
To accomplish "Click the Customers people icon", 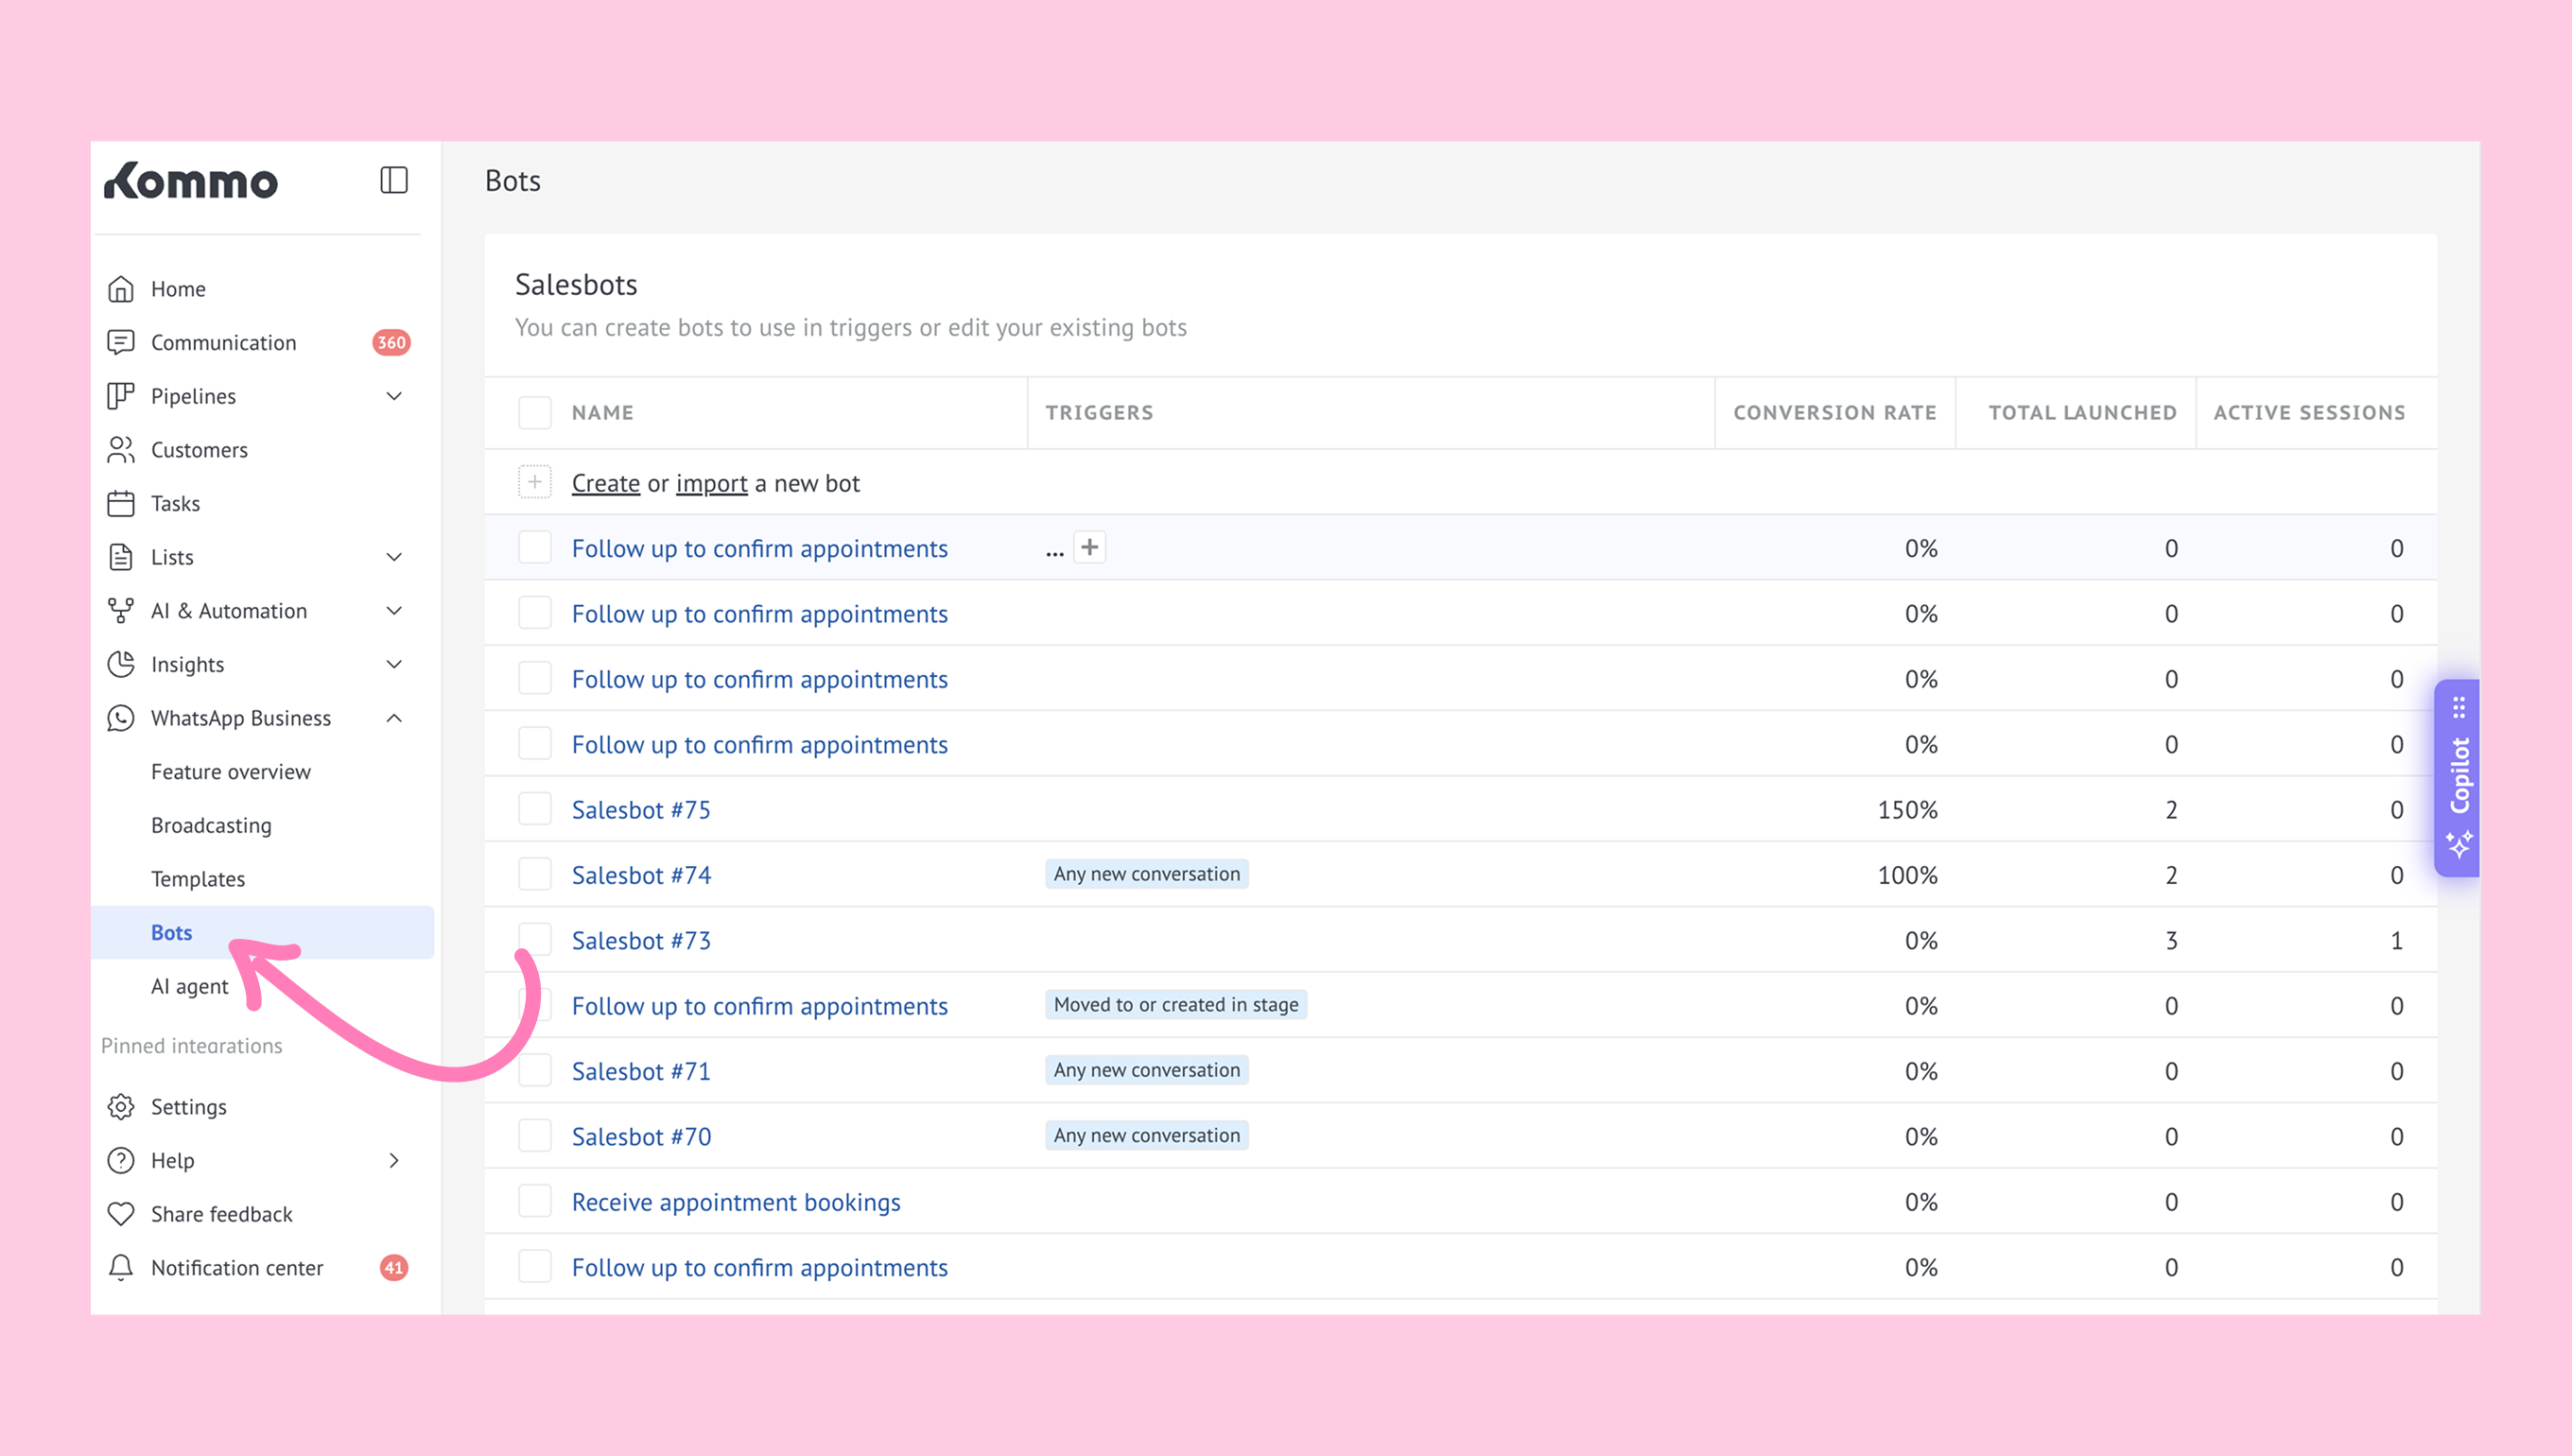I will (x=121, y=450).
